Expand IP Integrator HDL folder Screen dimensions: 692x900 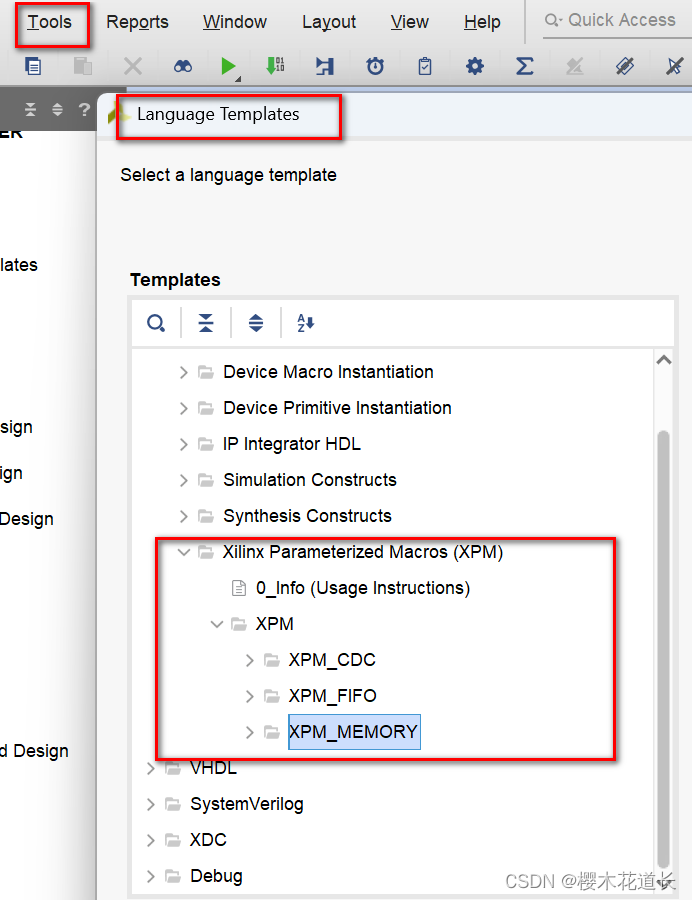click(x=183, y=444)
